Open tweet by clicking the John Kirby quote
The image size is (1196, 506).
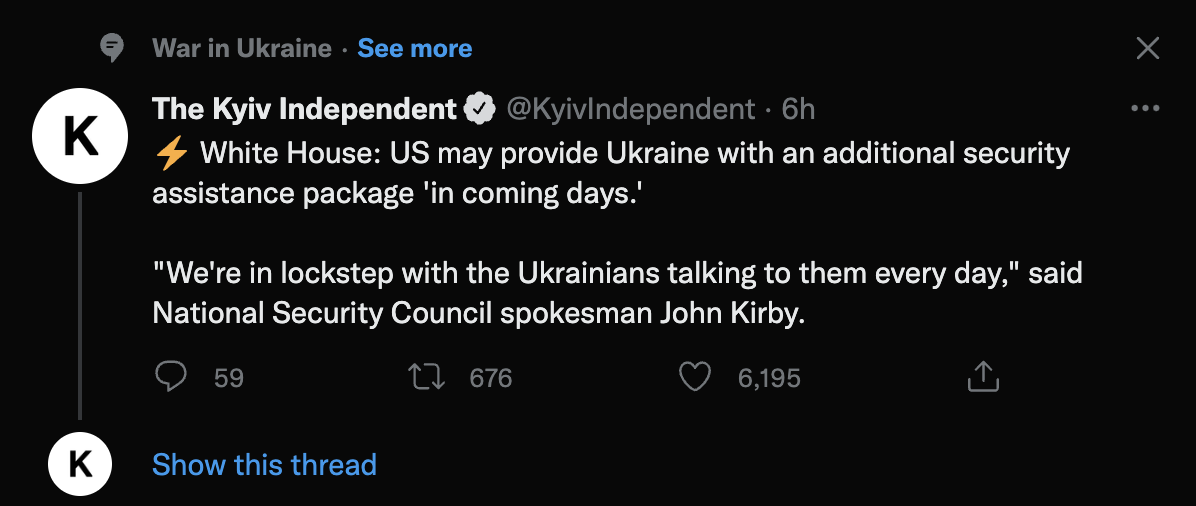(x=616, y=292)
